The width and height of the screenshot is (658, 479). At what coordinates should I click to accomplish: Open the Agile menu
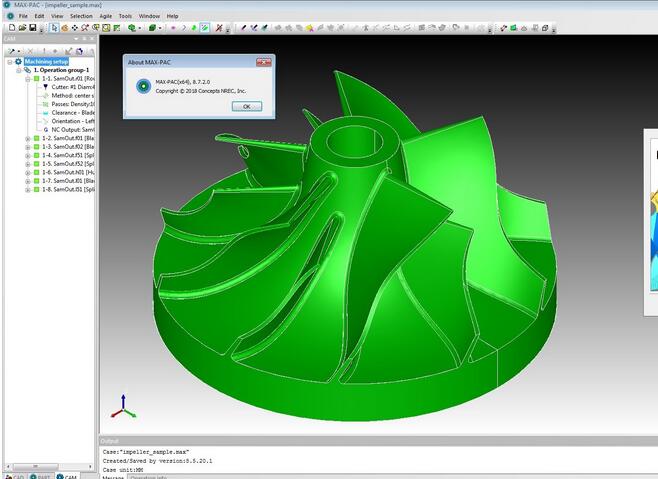[x=106, y=16]
